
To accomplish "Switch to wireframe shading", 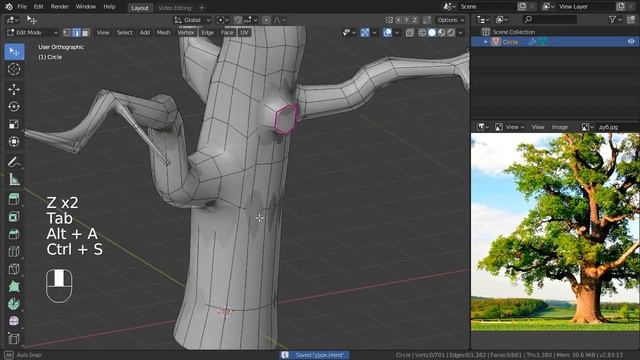I will [422, 33].
